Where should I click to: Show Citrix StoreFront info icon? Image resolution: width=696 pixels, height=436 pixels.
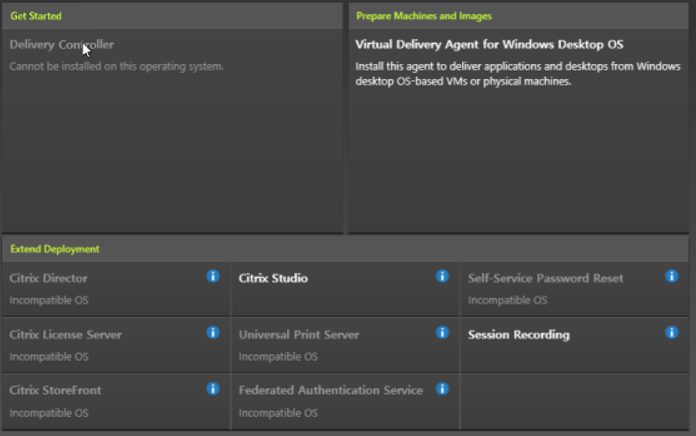[x=213, y=389]
